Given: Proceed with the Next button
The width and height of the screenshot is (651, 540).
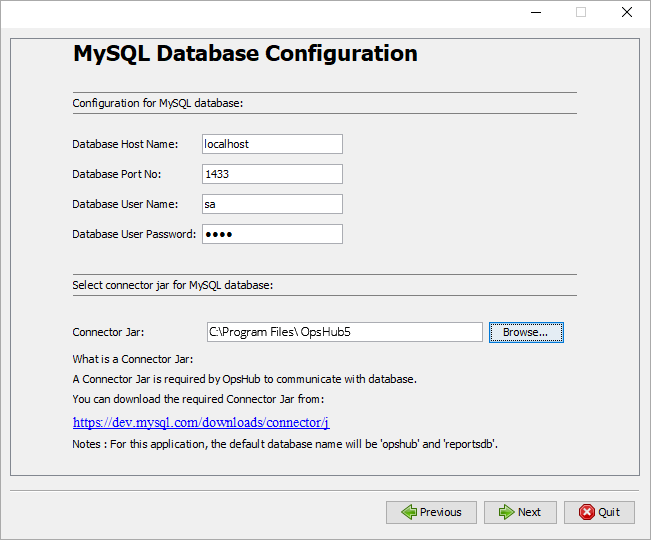Looking at the screenshot, I should [x=520, y=512].
